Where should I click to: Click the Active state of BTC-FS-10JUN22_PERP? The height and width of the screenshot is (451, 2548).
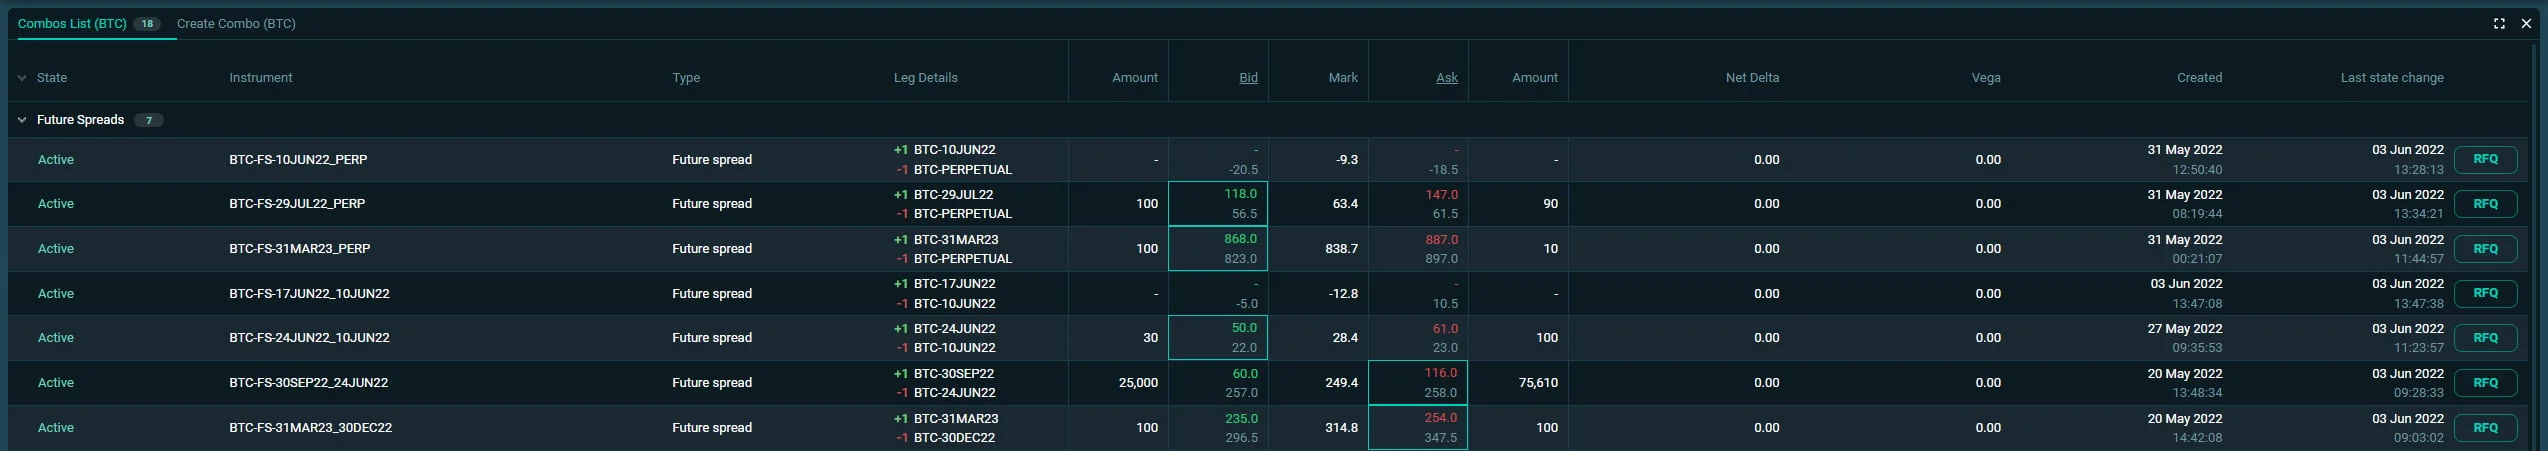point(56,160)
